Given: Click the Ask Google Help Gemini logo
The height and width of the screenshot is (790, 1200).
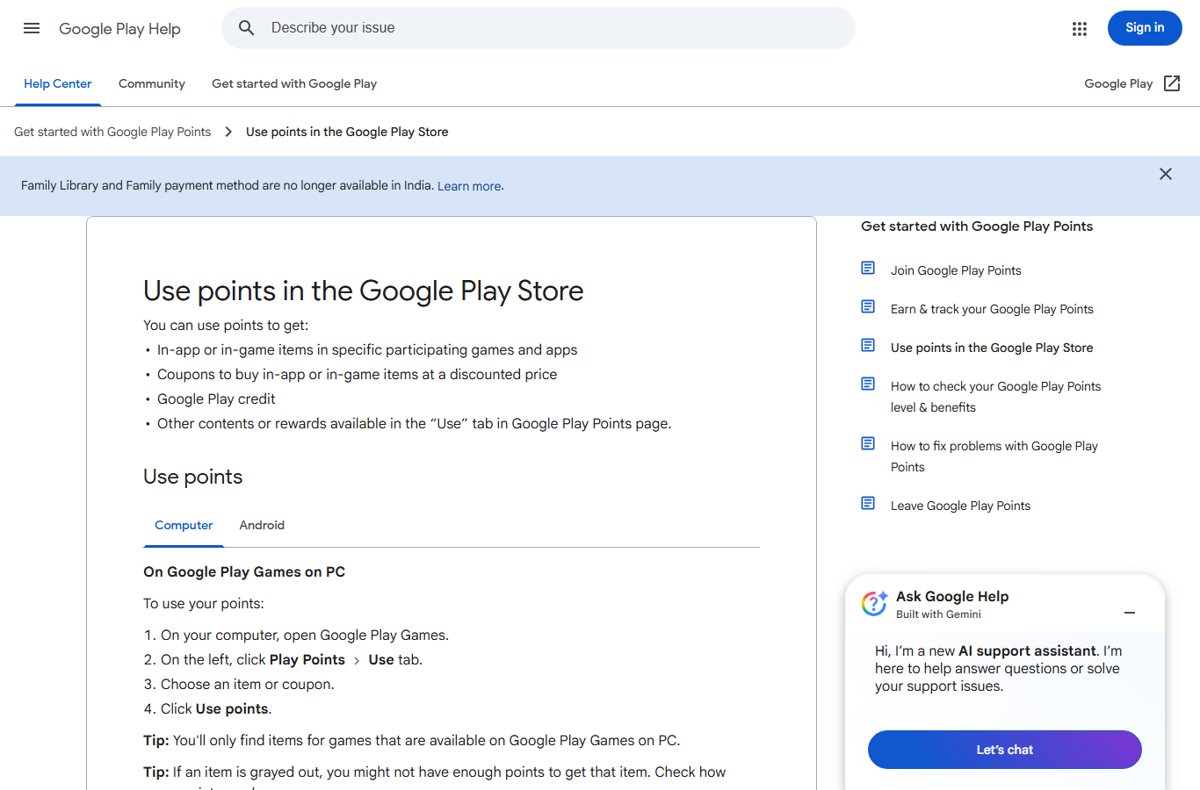Looking at the screenshot, I should pos(875,603).
